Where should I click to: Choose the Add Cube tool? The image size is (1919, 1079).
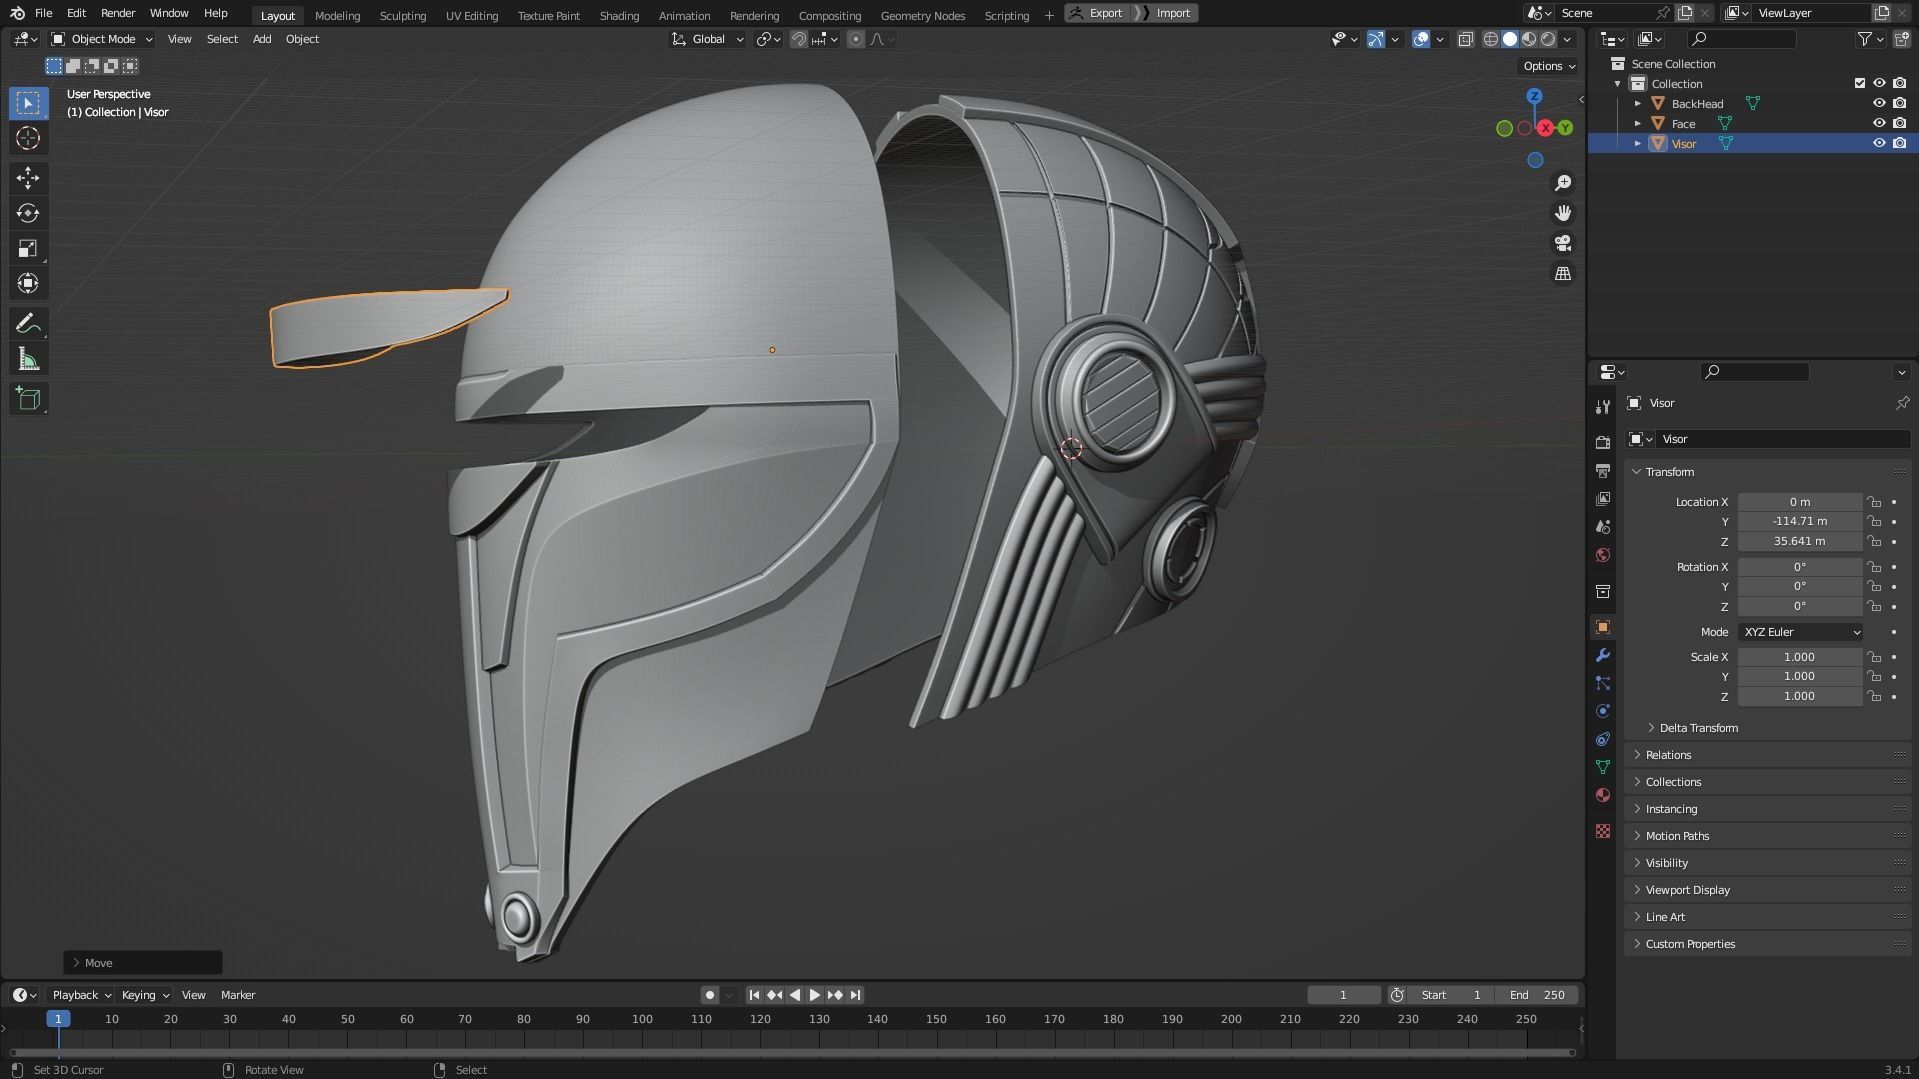(x=28, y=399)
